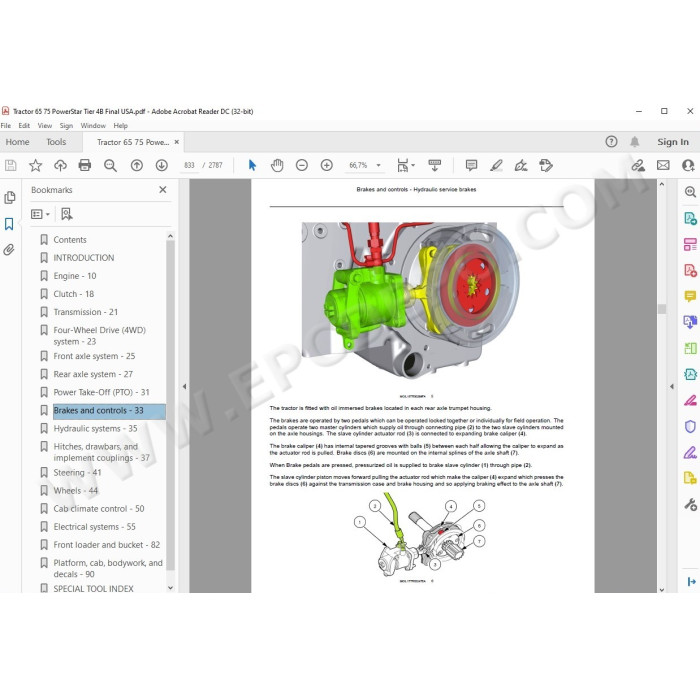
Task: Expand the right pane with arrow icon
Action: [x=691, y=581]
